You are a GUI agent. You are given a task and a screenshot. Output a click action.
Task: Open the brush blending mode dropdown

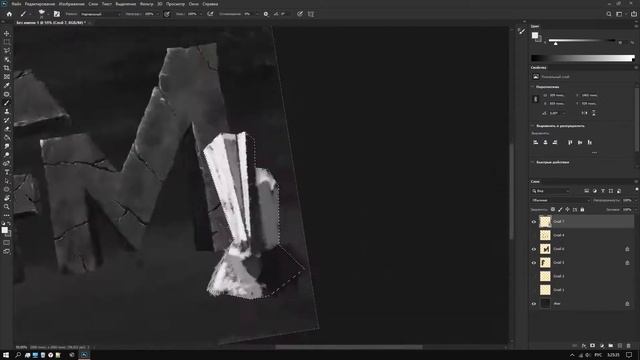100,14
